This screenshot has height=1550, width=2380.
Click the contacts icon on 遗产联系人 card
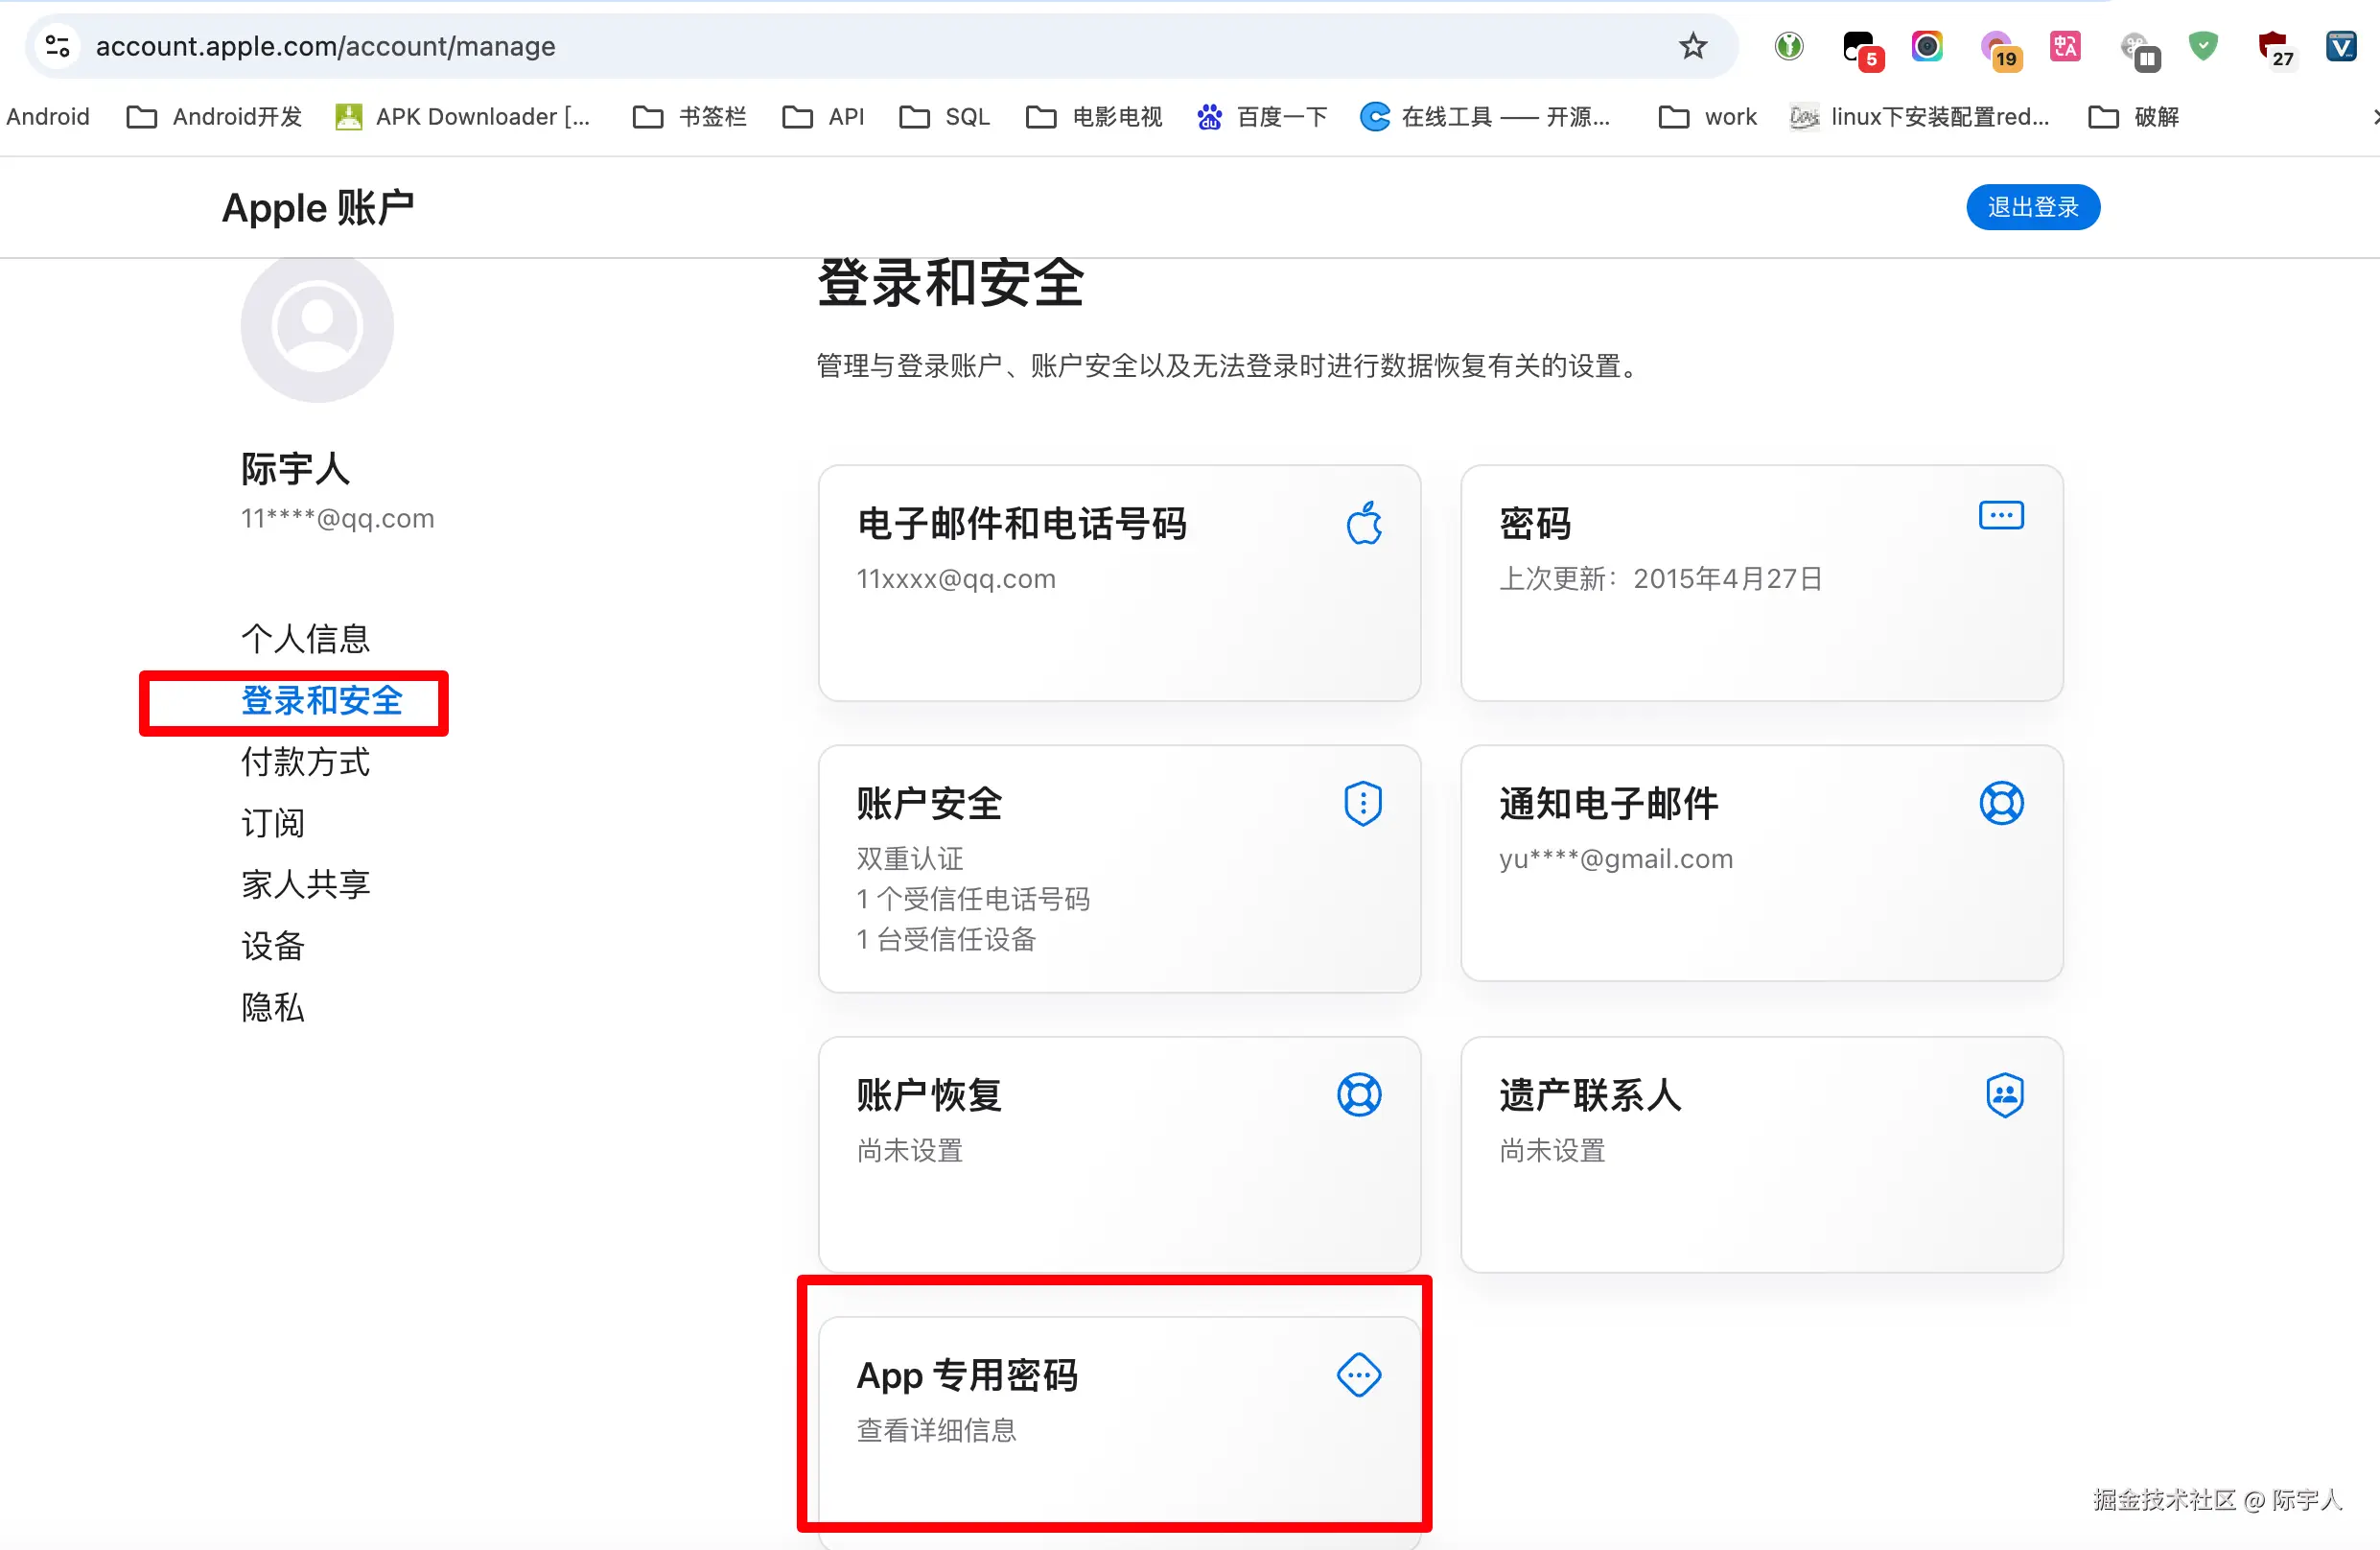2004,1094
